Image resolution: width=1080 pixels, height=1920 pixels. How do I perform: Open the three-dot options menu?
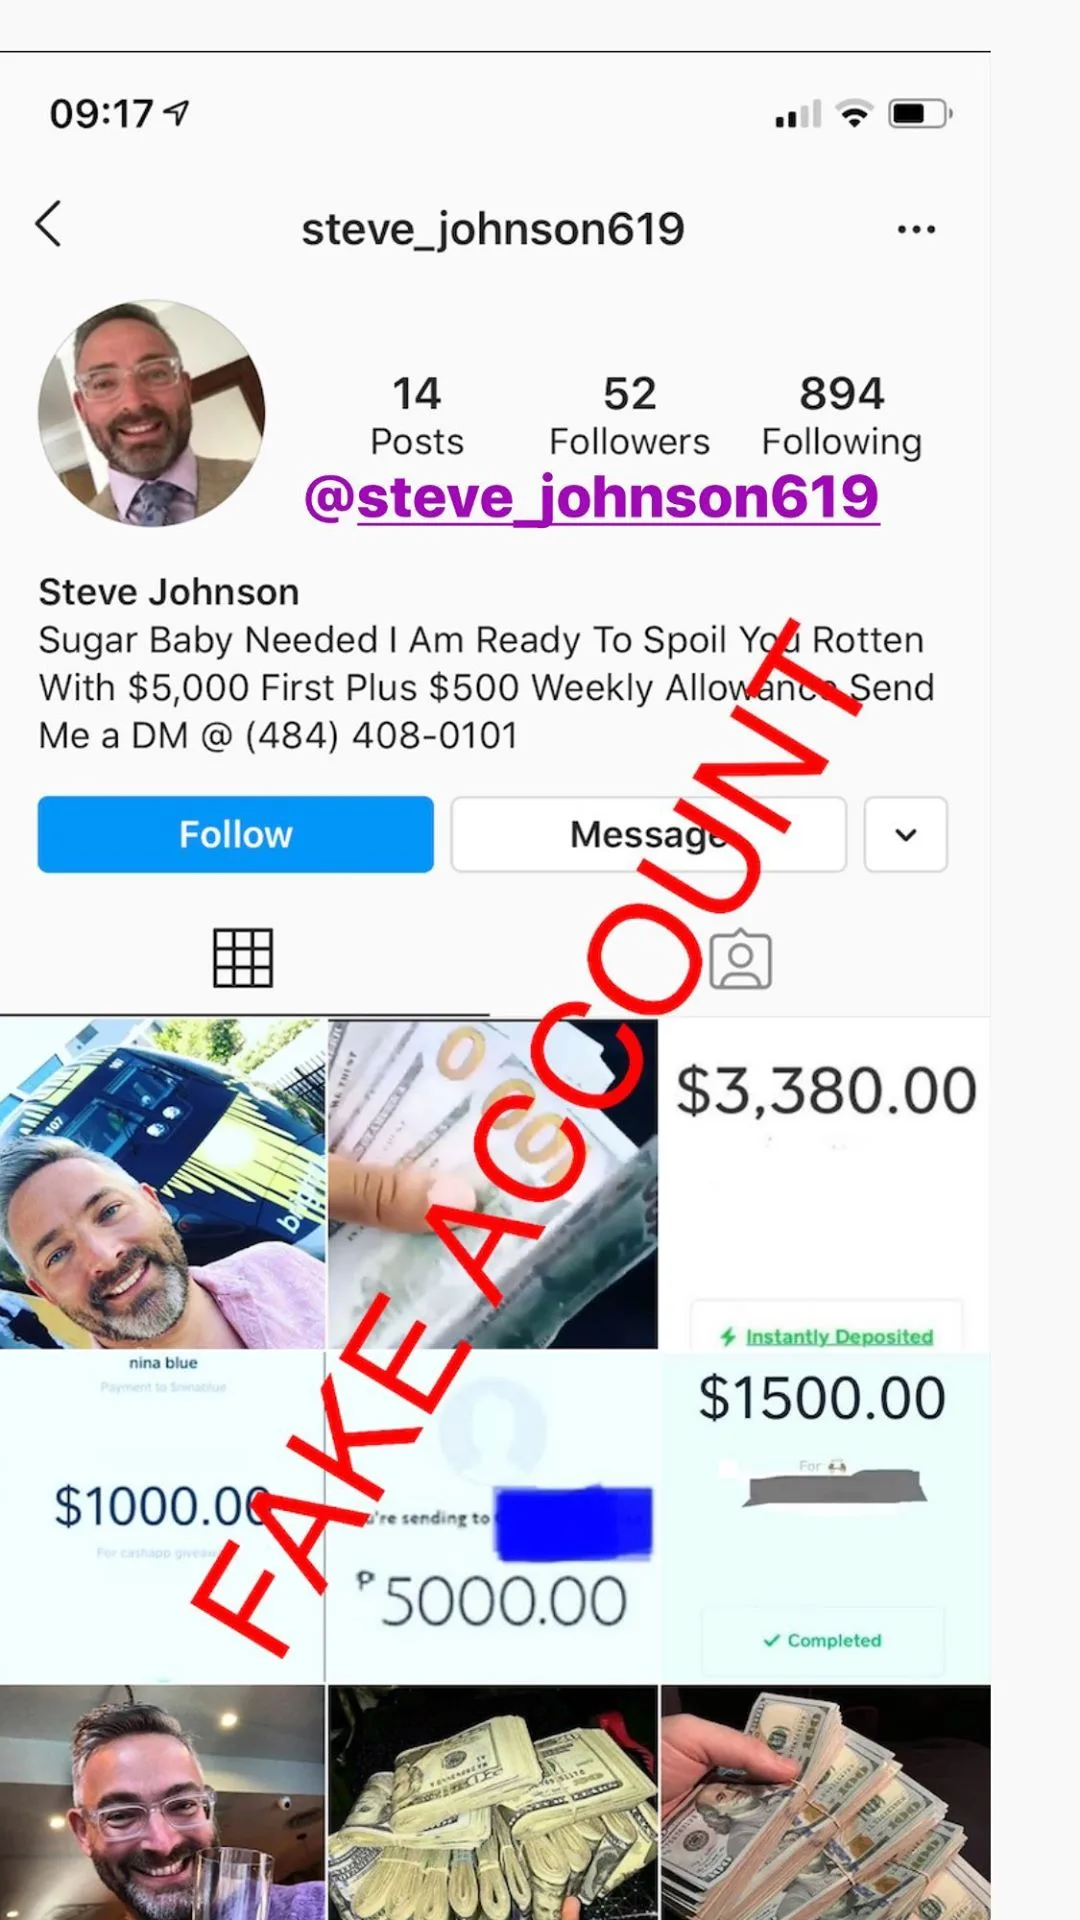pyautogui.click(x=916, y=230)
